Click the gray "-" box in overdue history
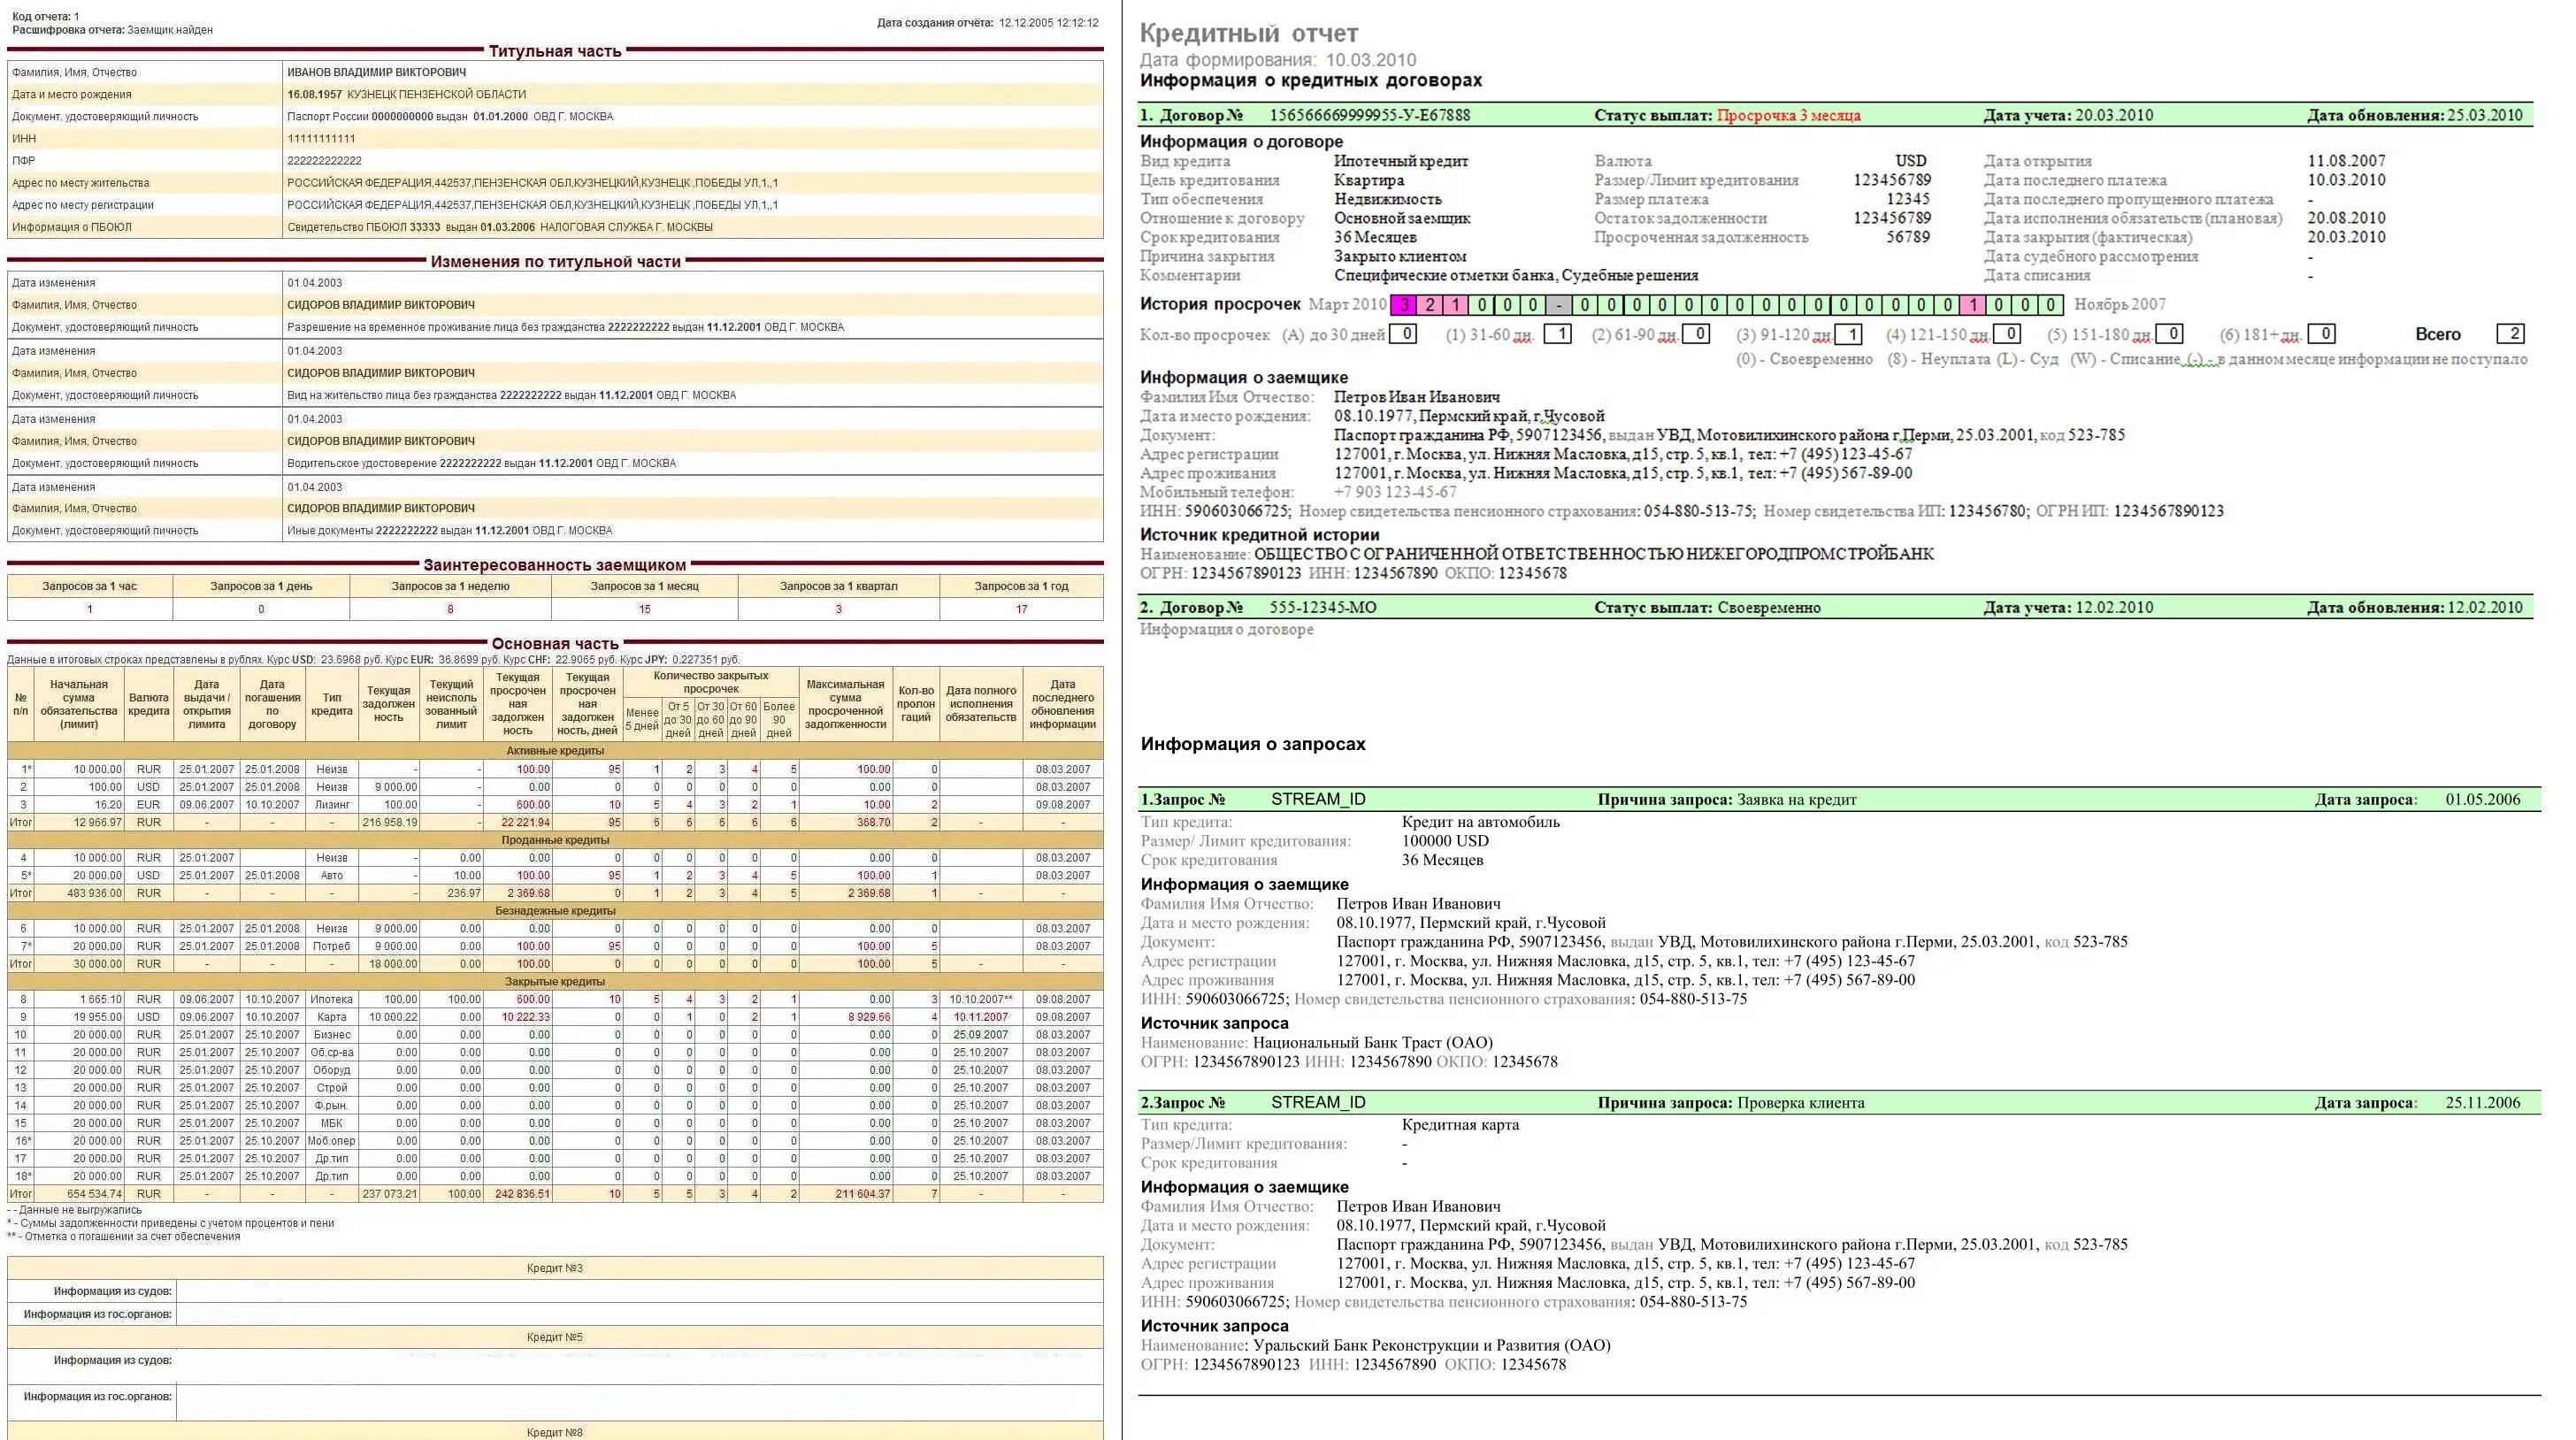 (x=1559, y=305)
